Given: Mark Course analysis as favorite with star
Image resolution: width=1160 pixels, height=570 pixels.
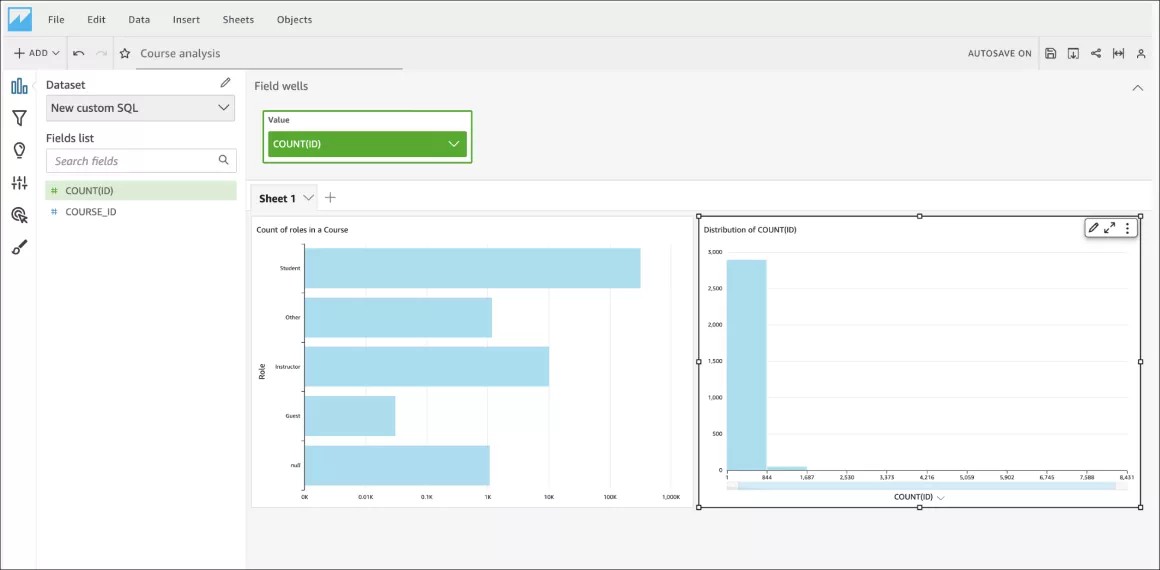Looking at the screenshot, I should pyautogui.click(x=125, y=53).
